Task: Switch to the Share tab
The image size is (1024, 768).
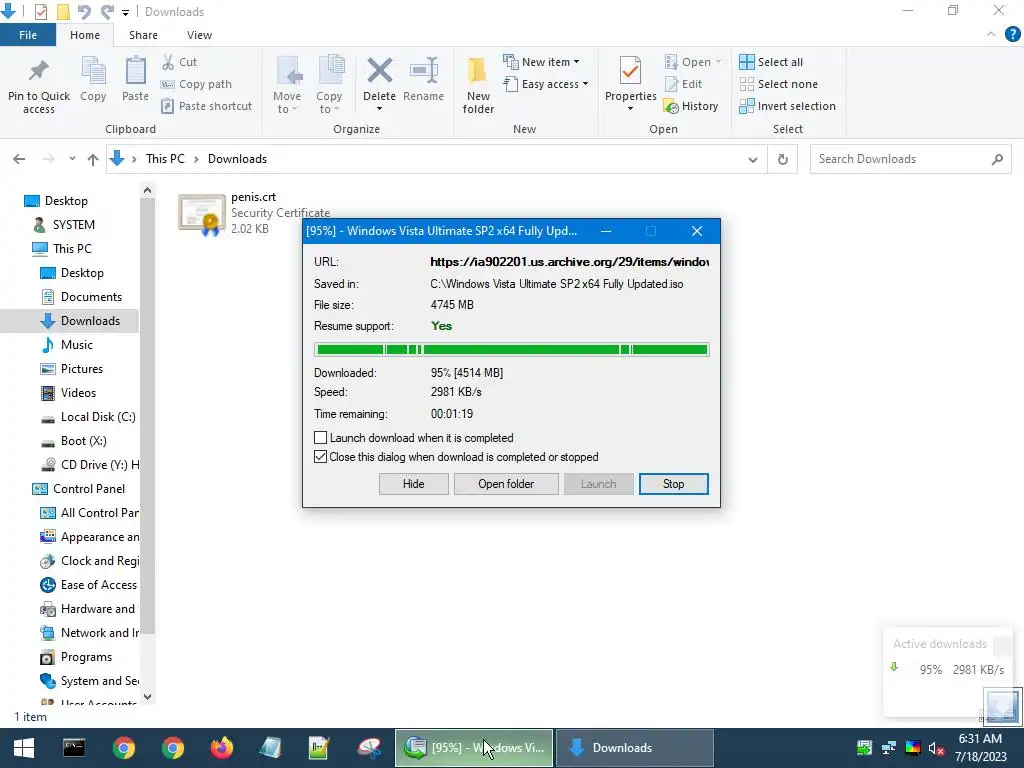Action: click(x=143, y=35)
